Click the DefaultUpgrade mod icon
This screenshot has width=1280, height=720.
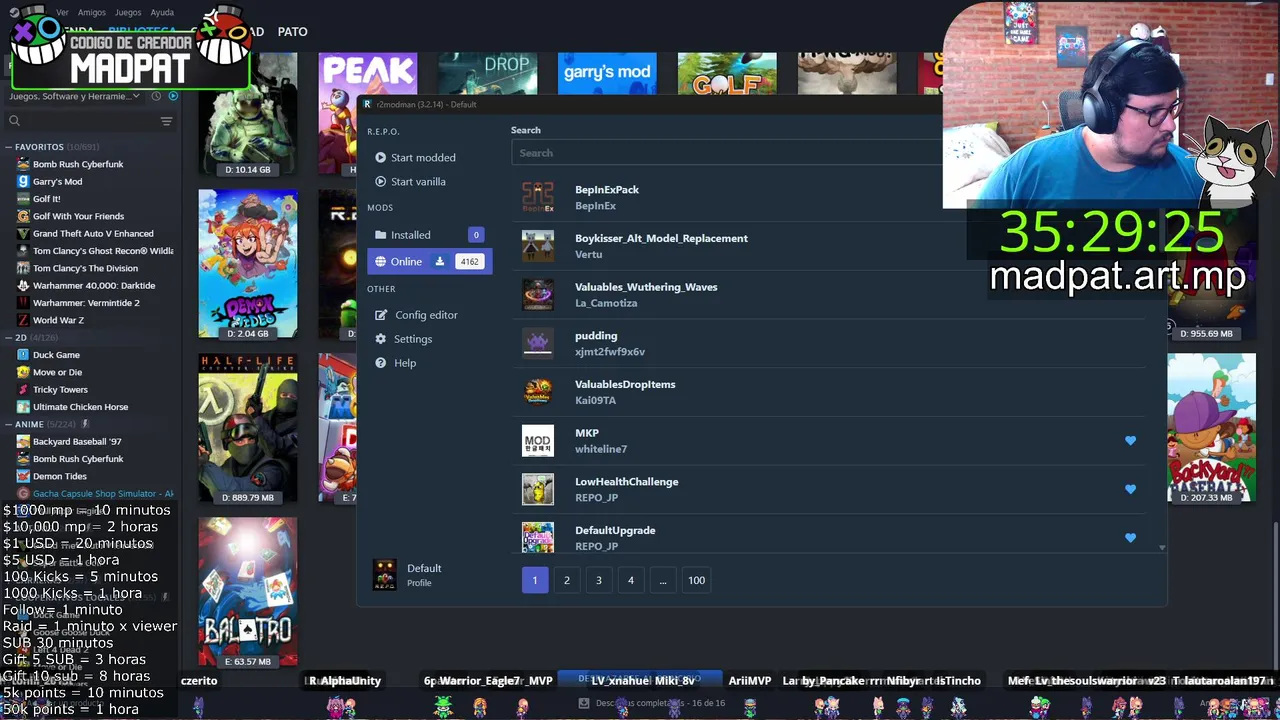(x=538, y=537)
